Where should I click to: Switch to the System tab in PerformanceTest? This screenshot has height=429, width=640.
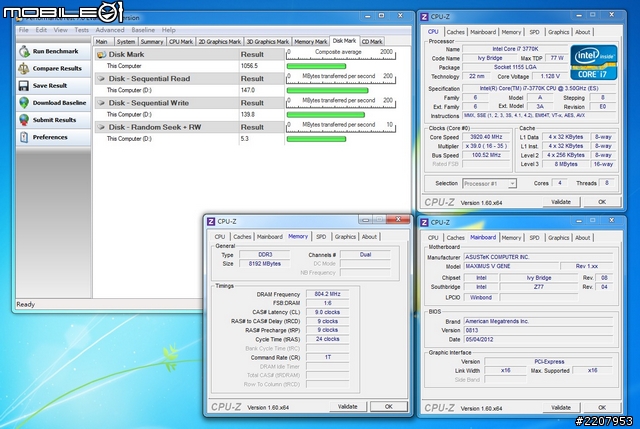tap(126, 42)
